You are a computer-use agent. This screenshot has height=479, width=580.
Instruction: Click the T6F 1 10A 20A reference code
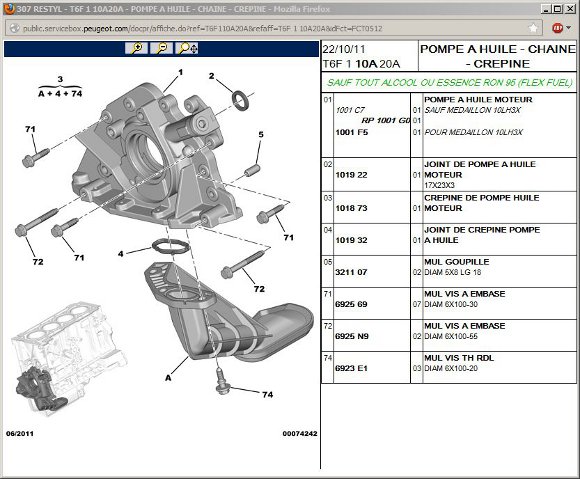tap(361, 64)
